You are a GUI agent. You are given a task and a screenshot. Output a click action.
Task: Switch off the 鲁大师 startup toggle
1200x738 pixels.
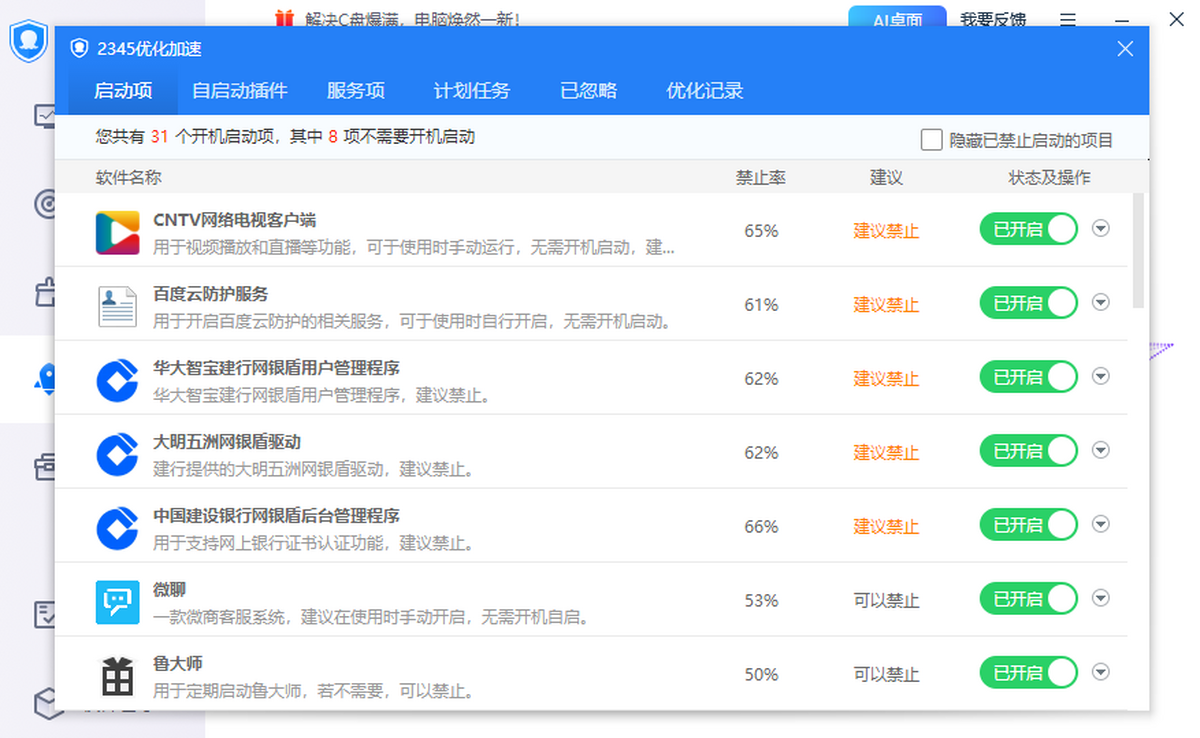[x=1028, y=673]
